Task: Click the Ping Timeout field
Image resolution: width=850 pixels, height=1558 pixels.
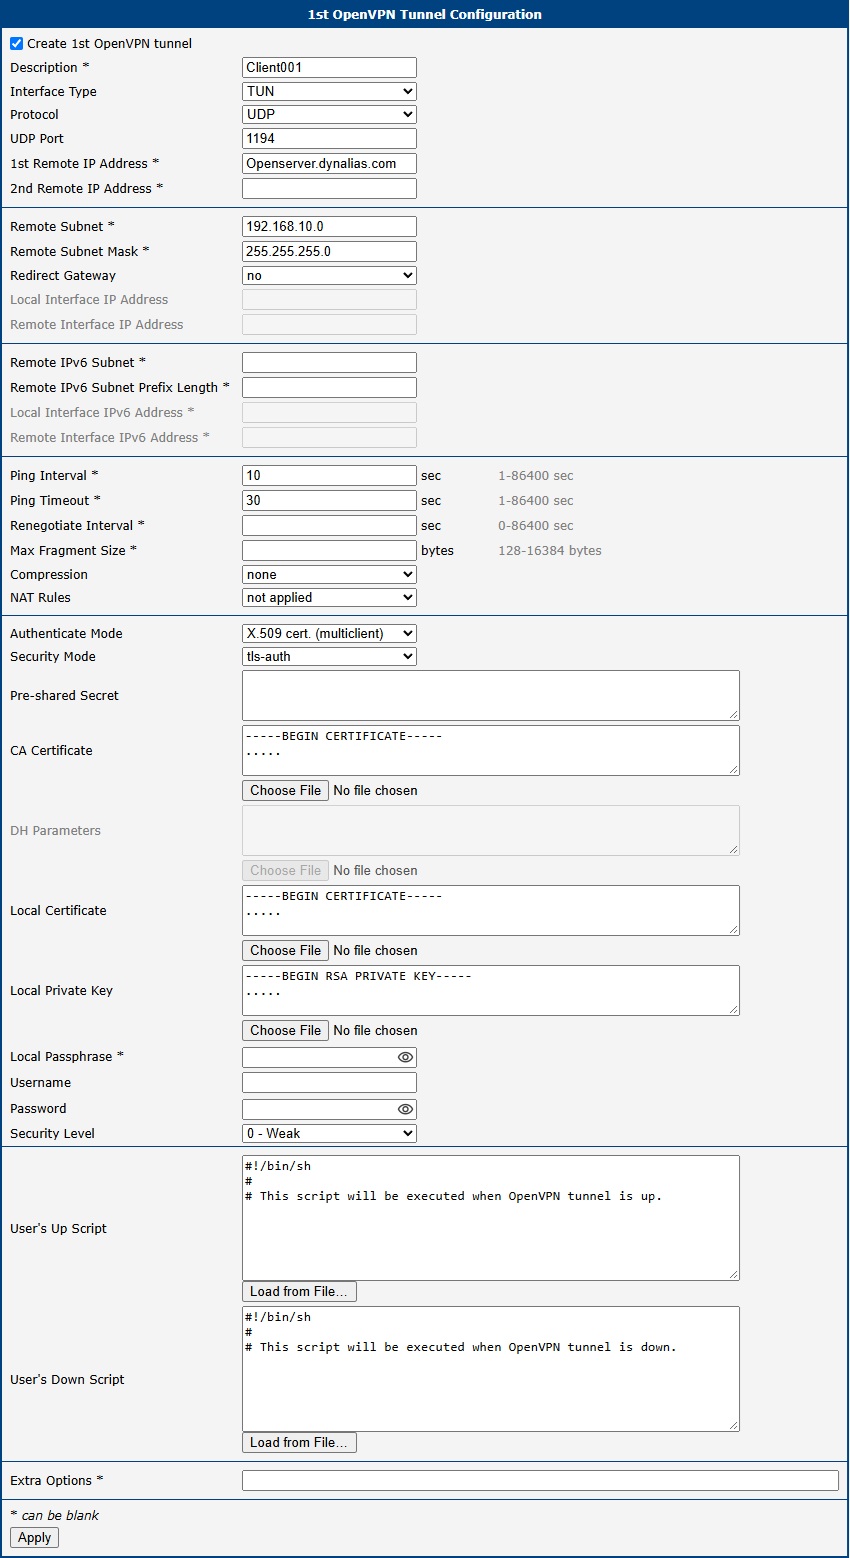Action: (329, 500)
